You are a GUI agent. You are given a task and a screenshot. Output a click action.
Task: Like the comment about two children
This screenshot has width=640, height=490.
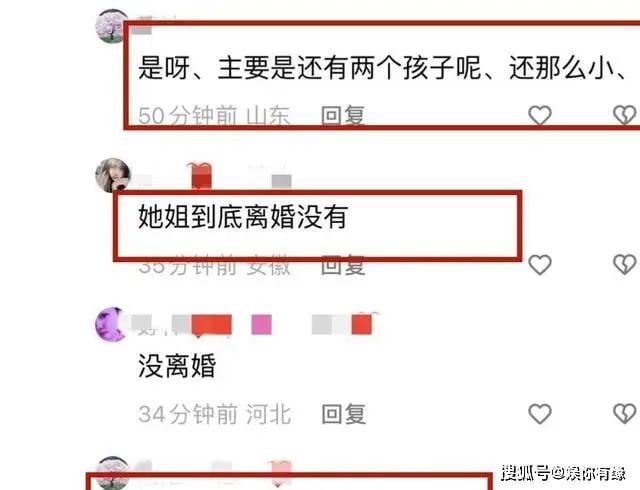click(x=540, y=115)
